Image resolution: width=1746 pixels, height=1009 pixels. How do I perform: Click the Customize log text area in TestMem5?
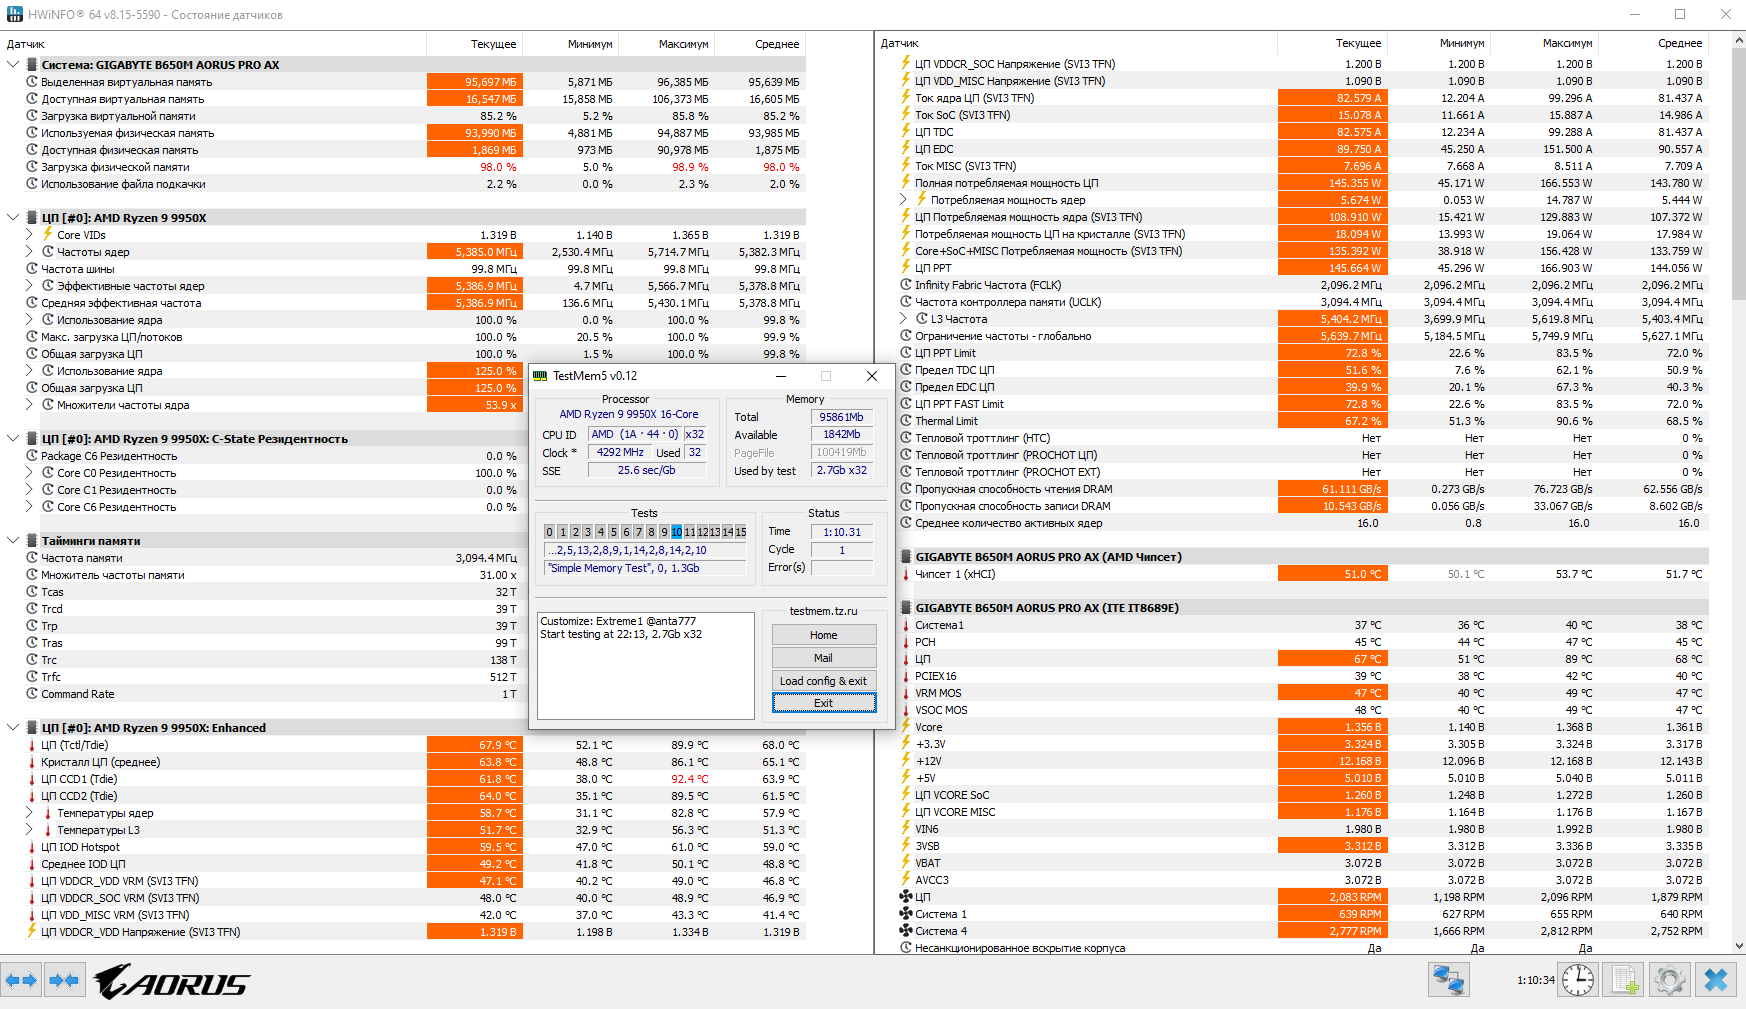click(x=646, y=666)
